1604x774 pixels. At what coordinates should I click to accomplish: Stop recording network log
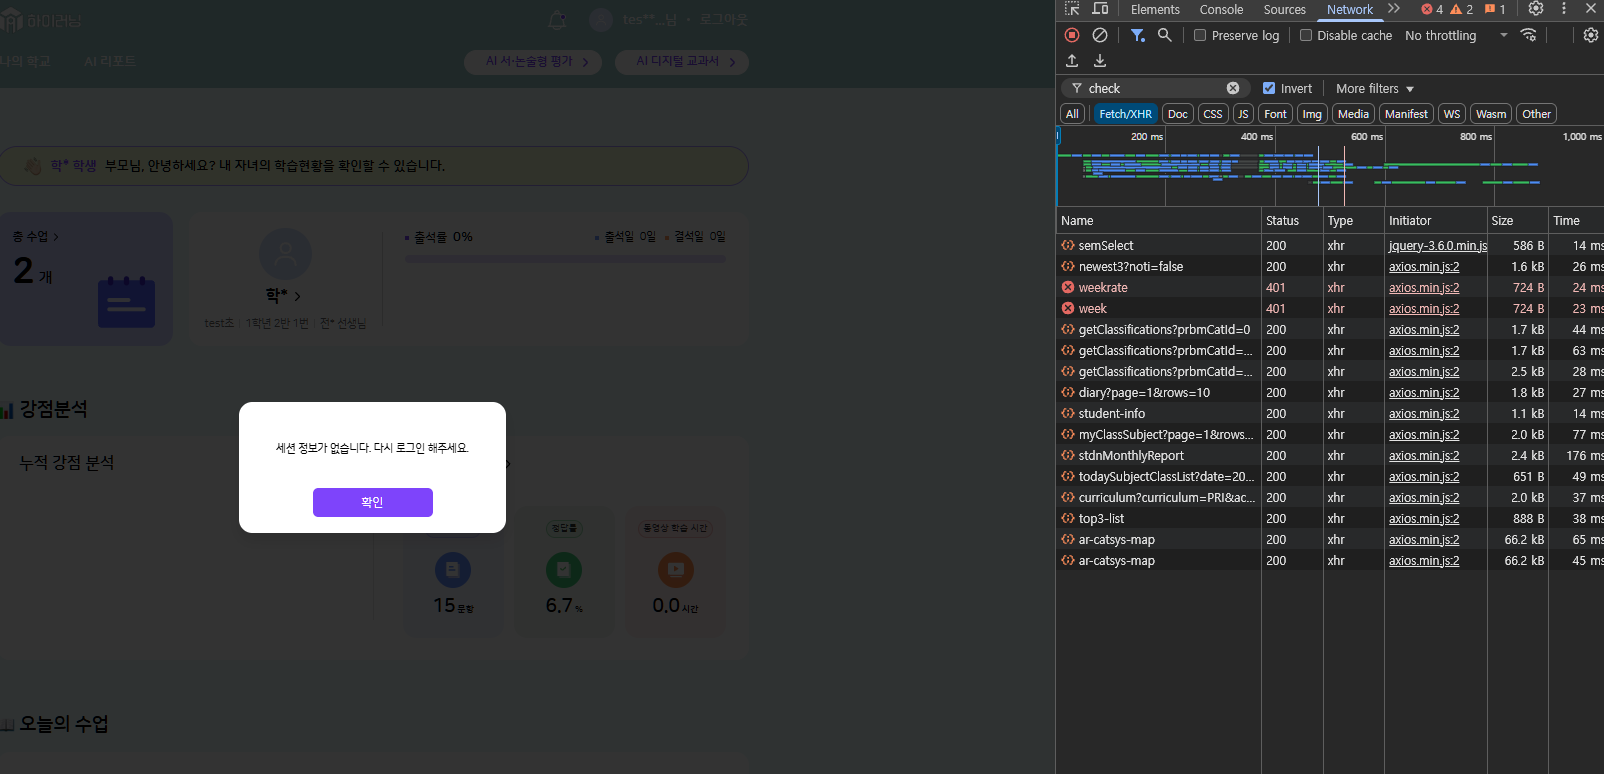(1072, 35)
